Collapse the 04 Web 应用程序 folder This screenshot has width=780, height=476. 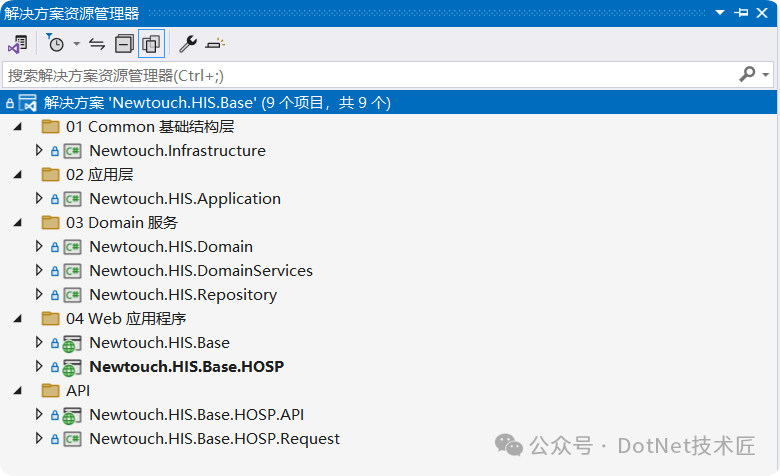pos(18,319)
